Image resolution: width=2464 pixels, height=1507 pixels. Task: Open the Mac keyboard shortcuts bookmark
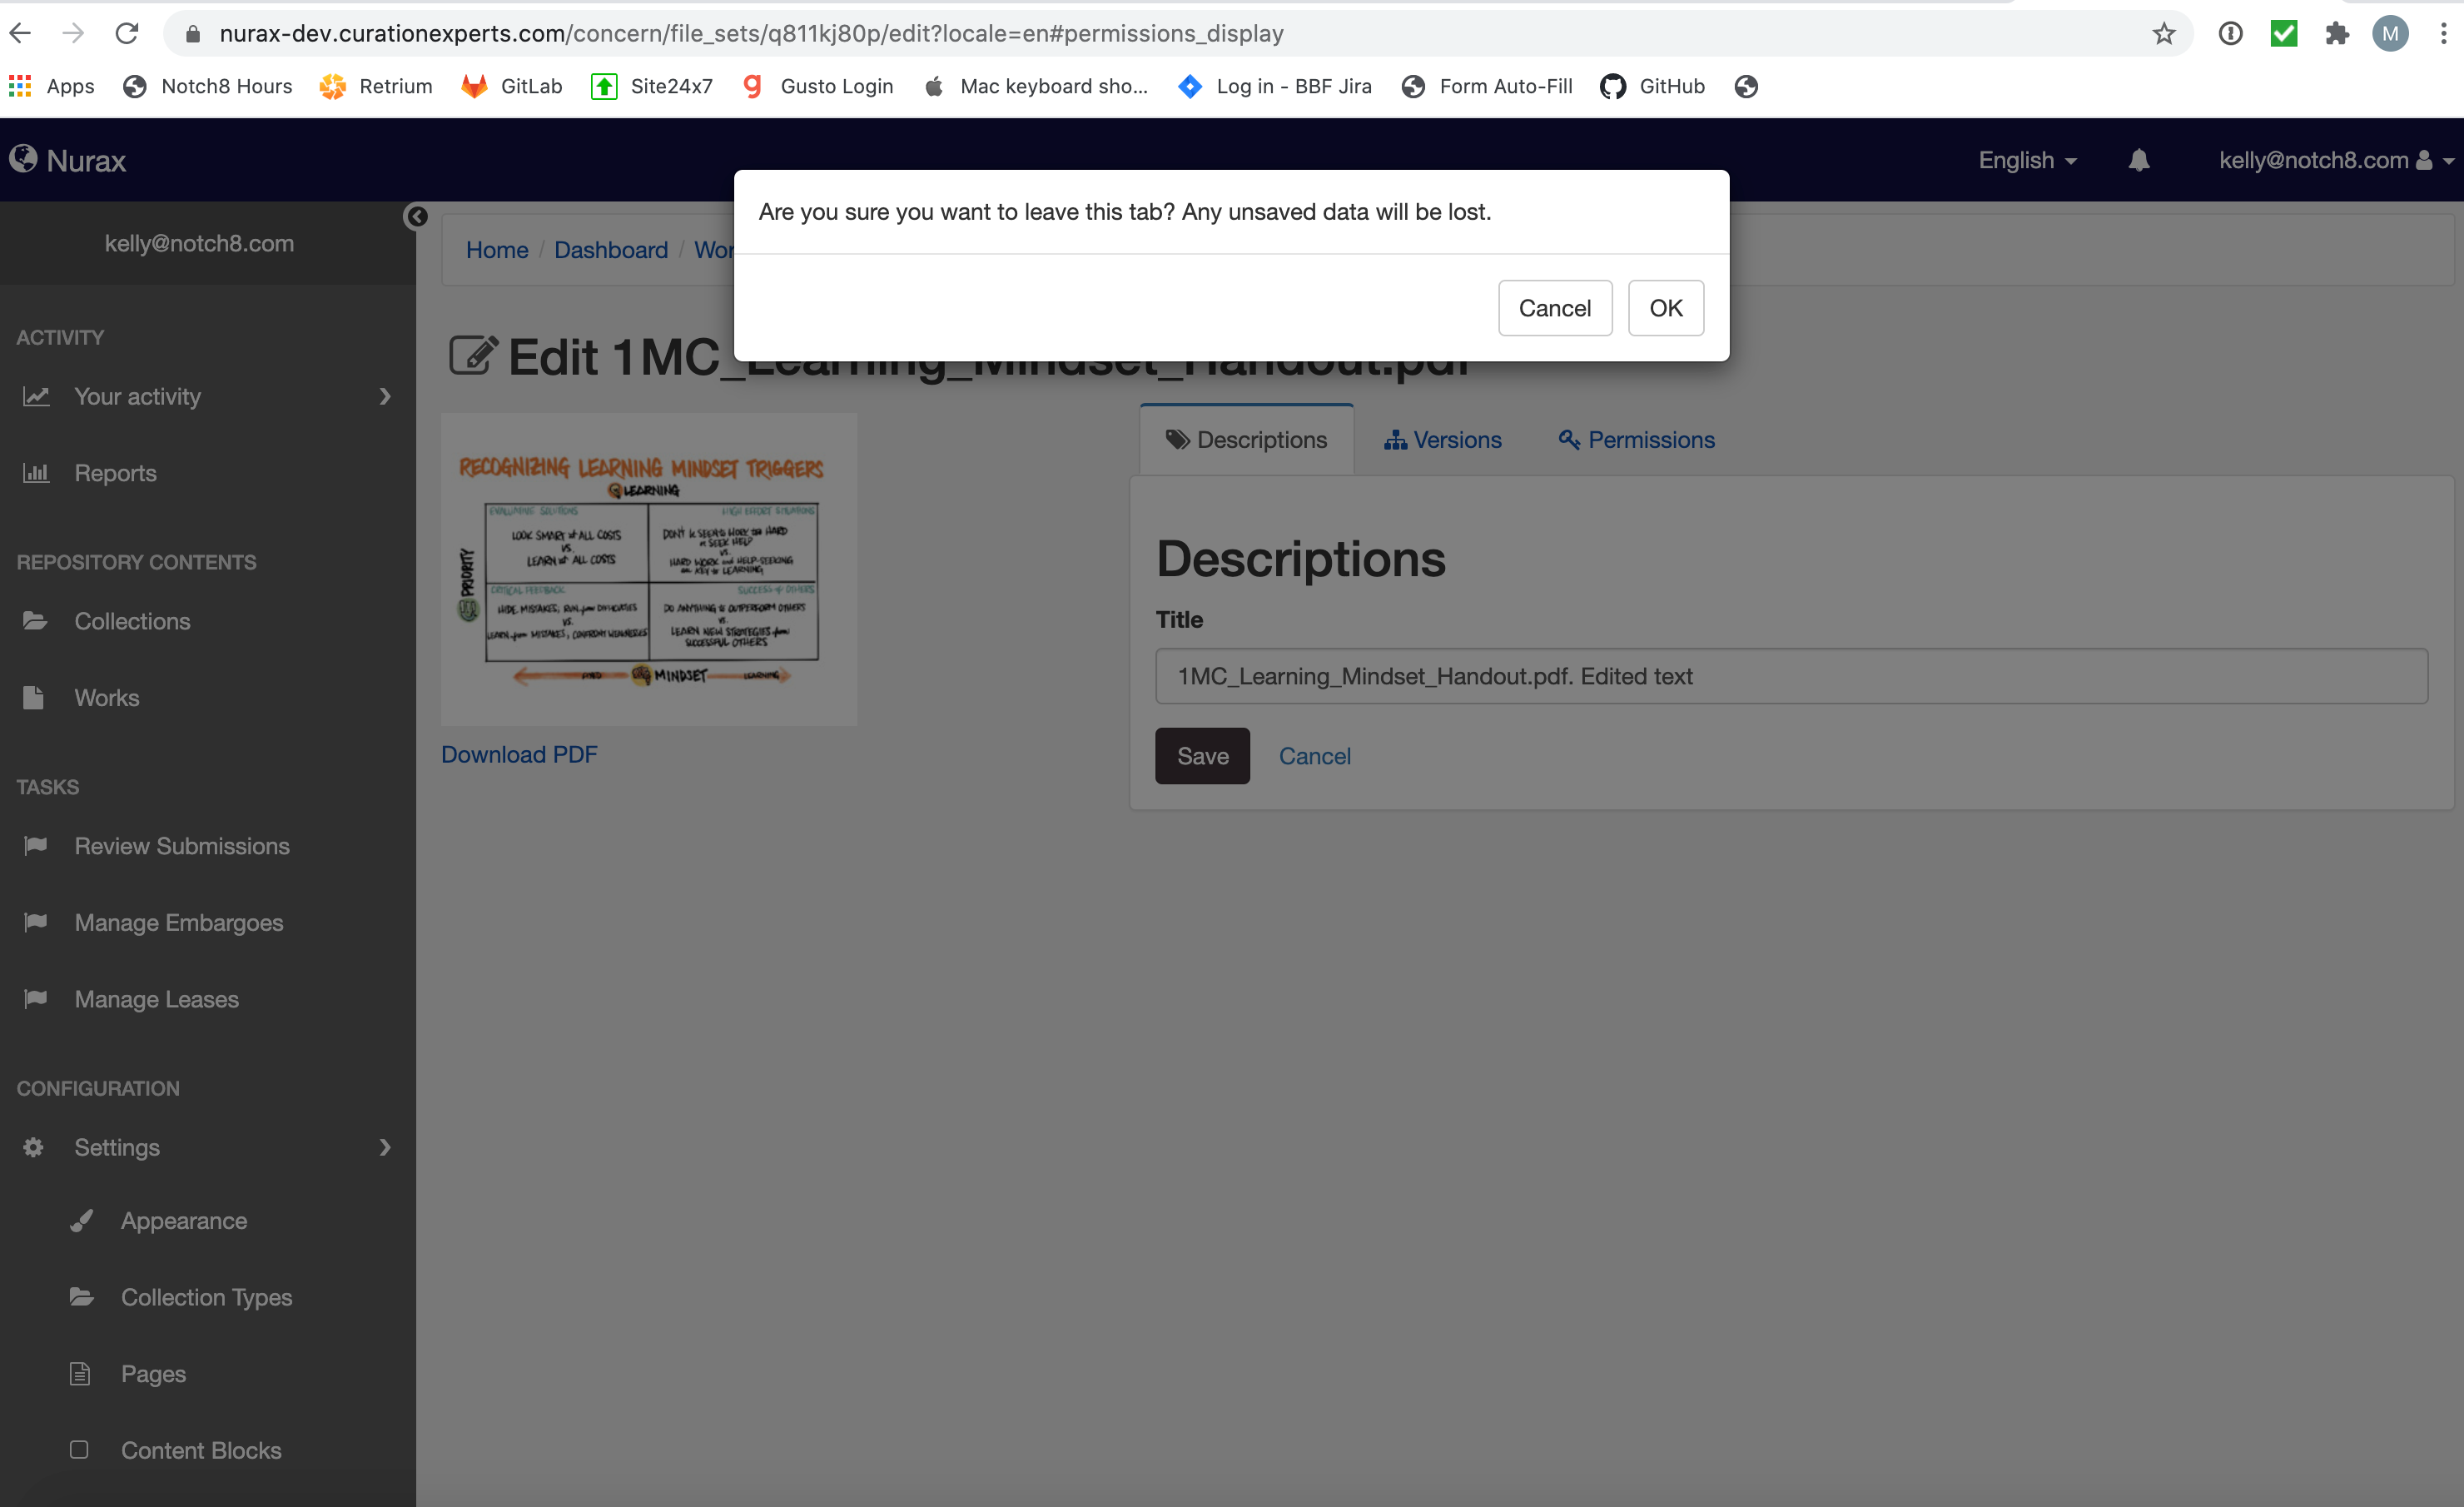tap(1035, 86)
